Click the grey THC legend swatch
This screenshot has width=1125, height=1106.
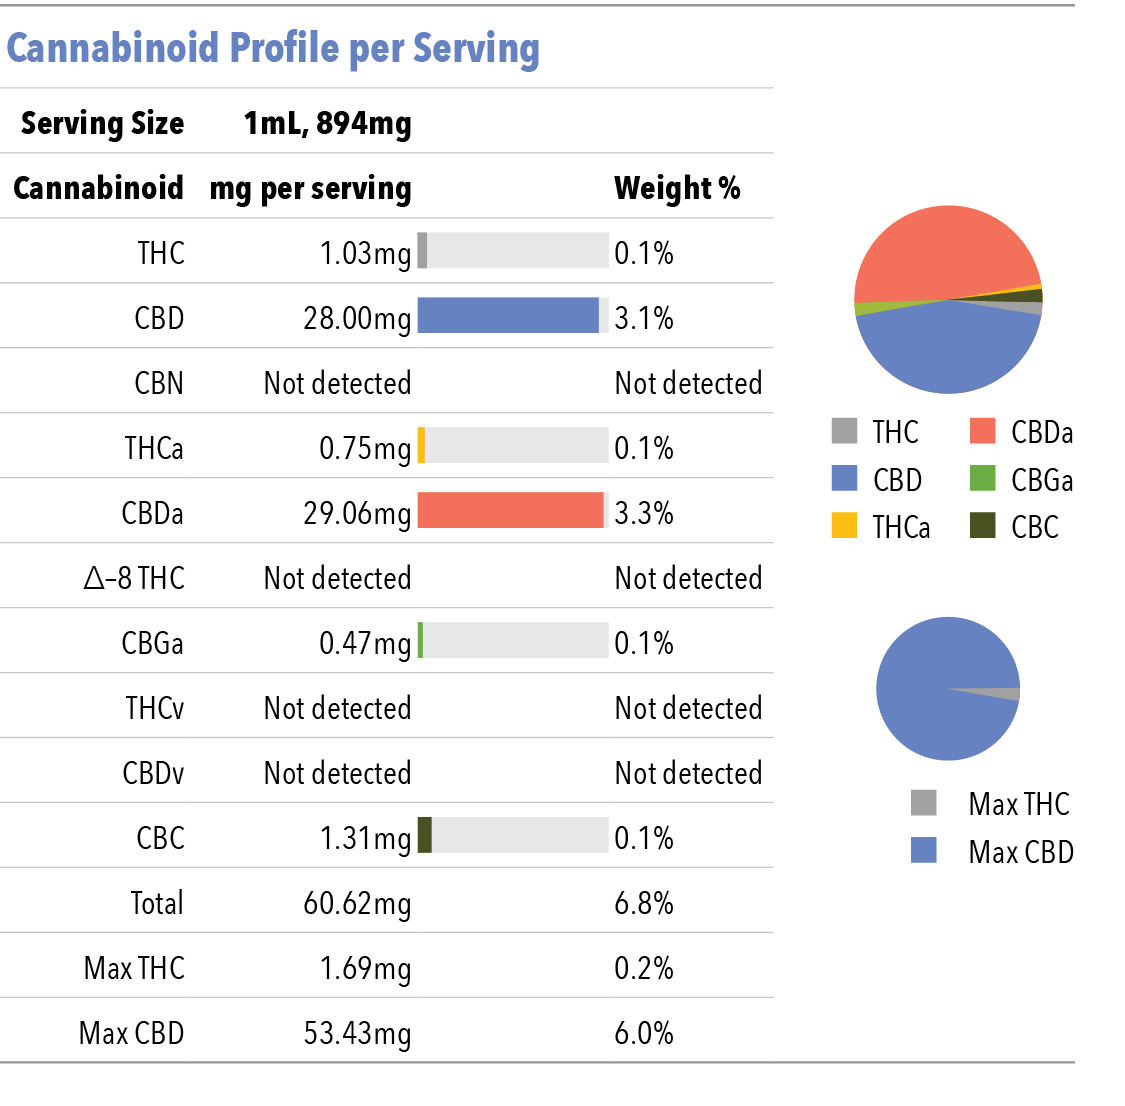pyautogui.click(x=844, y=431)
